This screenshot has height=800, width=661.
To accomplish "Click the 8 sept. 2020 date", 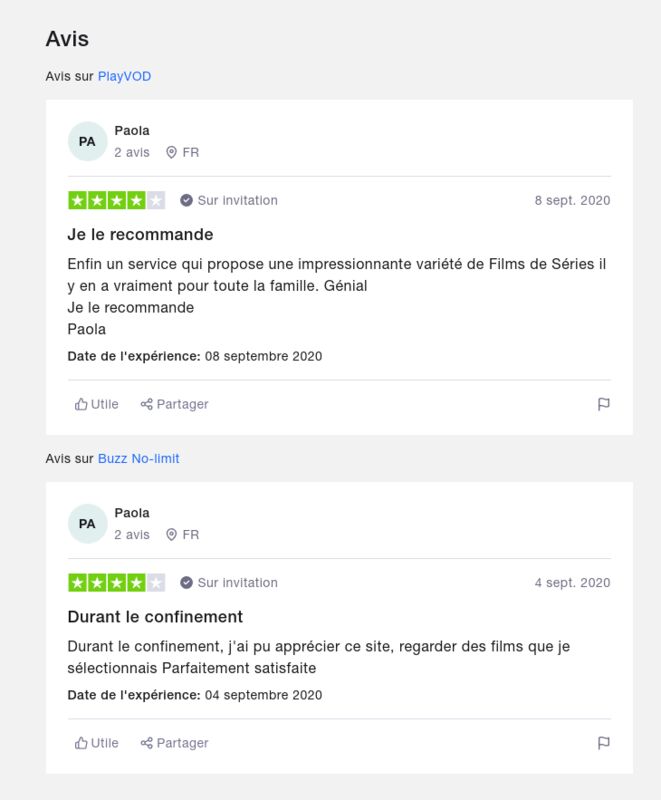I will click(572, 200).
